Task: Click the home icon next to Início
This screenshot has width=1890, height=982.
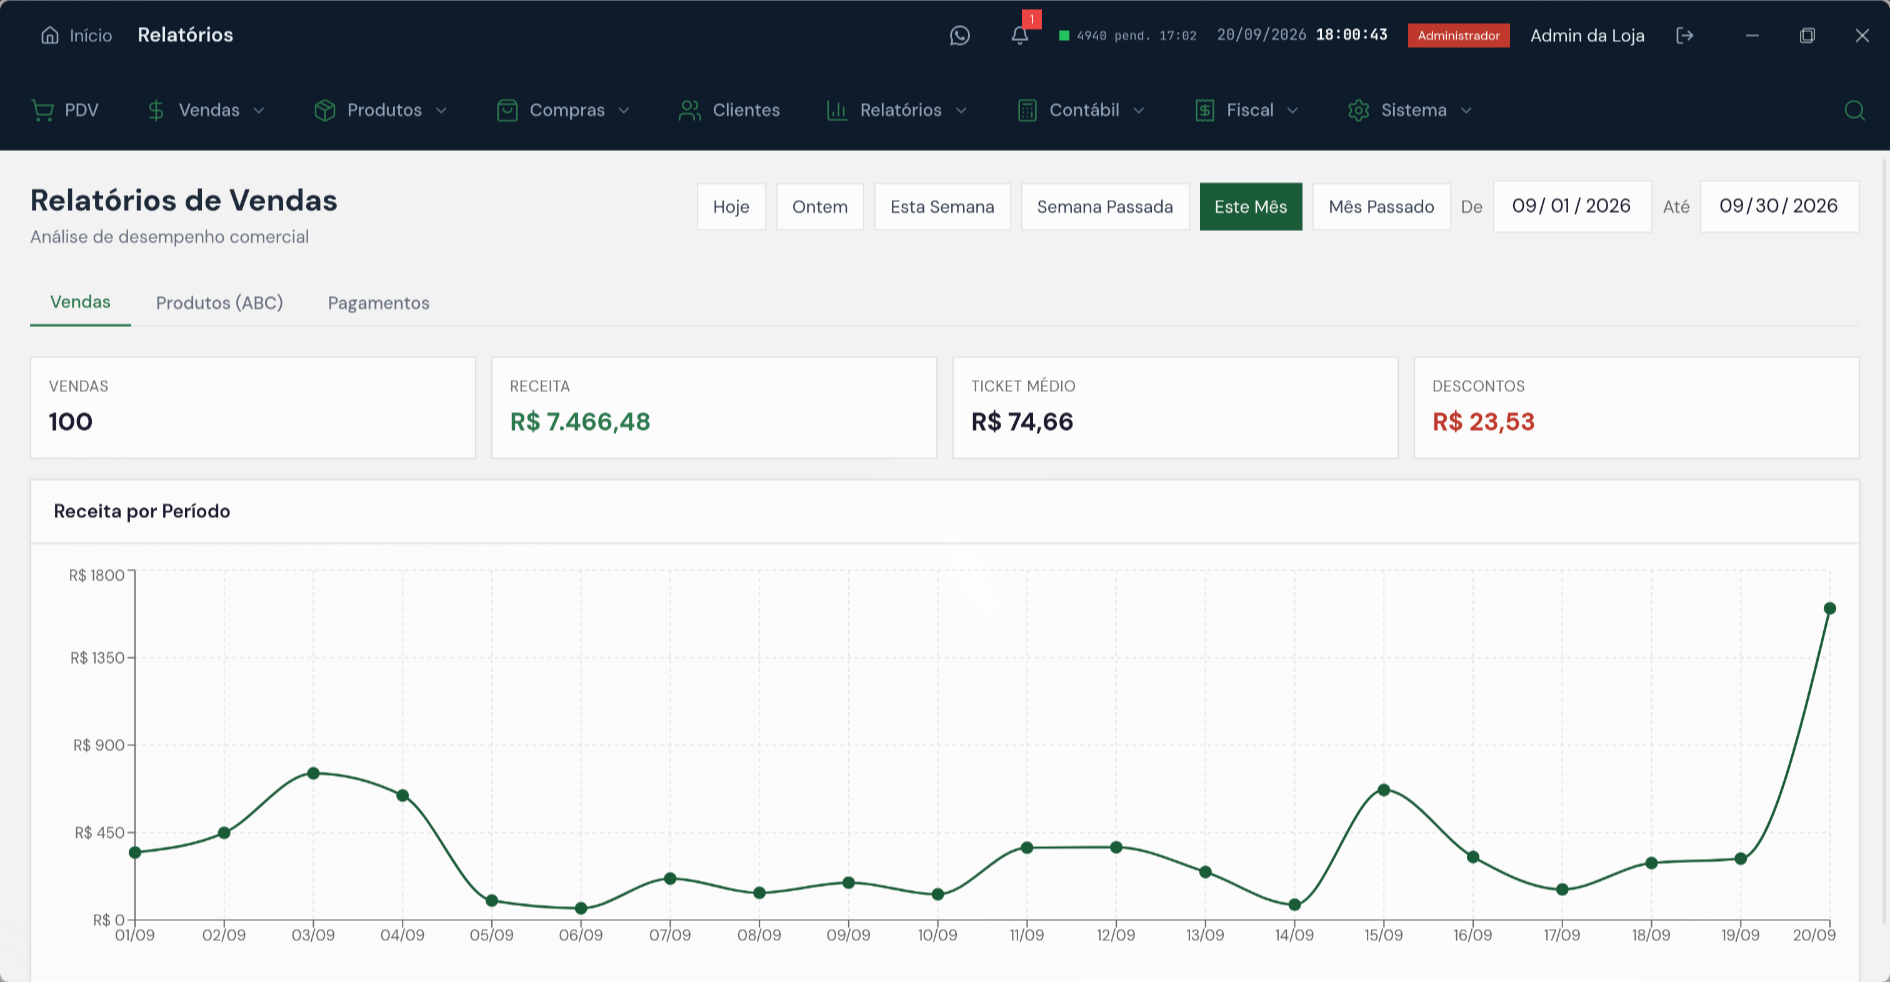Action: pos(50,36)
